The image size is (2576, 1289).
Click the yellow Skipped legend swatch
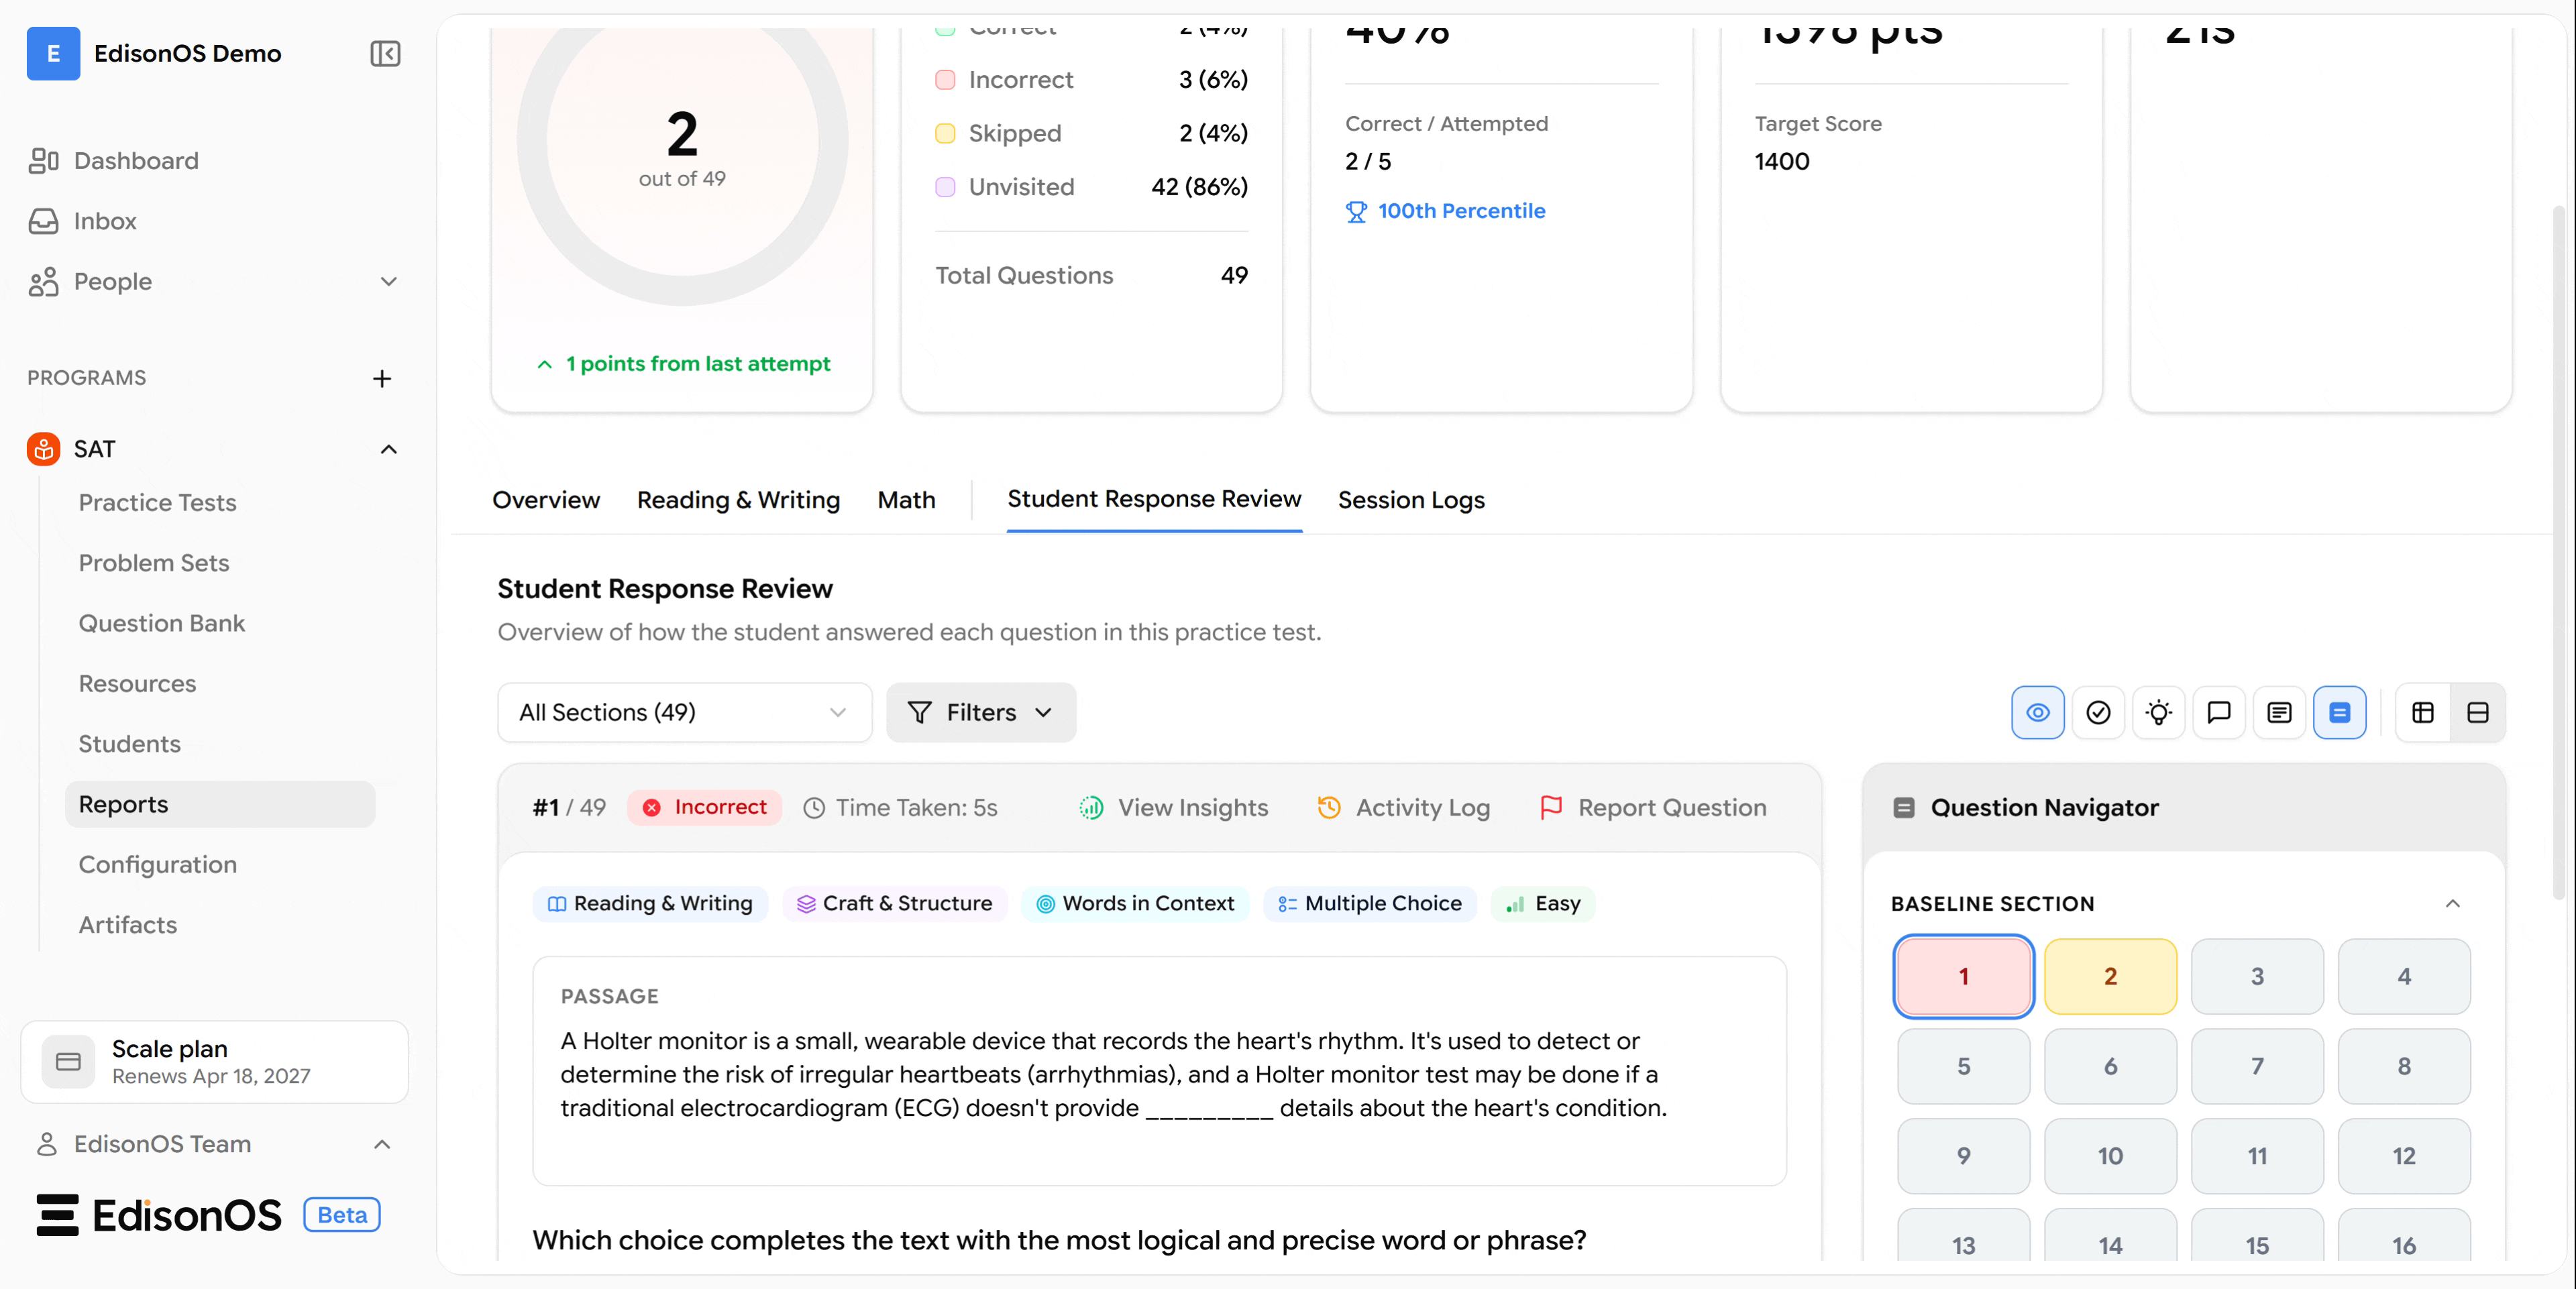(944, 133)
